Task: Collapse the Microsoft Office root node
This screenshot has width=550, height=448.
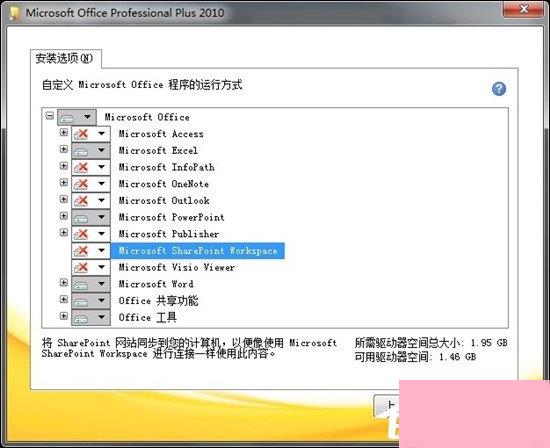Action: pyautogui.click(x=50, y=115)
